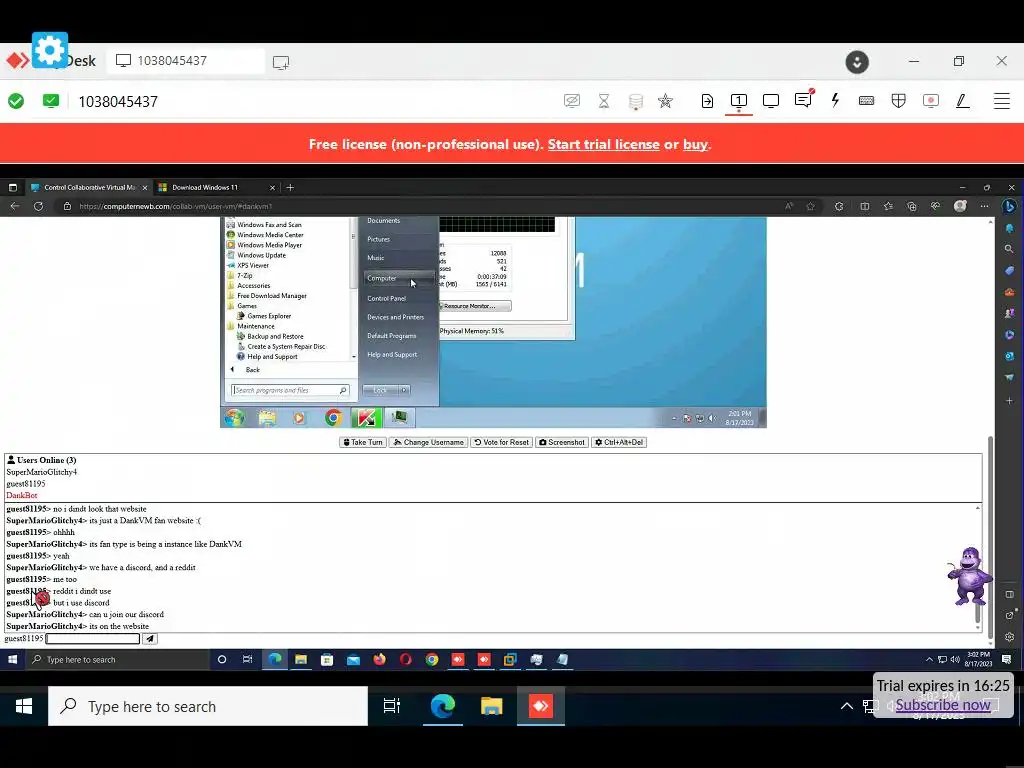
Task: Focus the chat message input box
Action: [93, 639]
